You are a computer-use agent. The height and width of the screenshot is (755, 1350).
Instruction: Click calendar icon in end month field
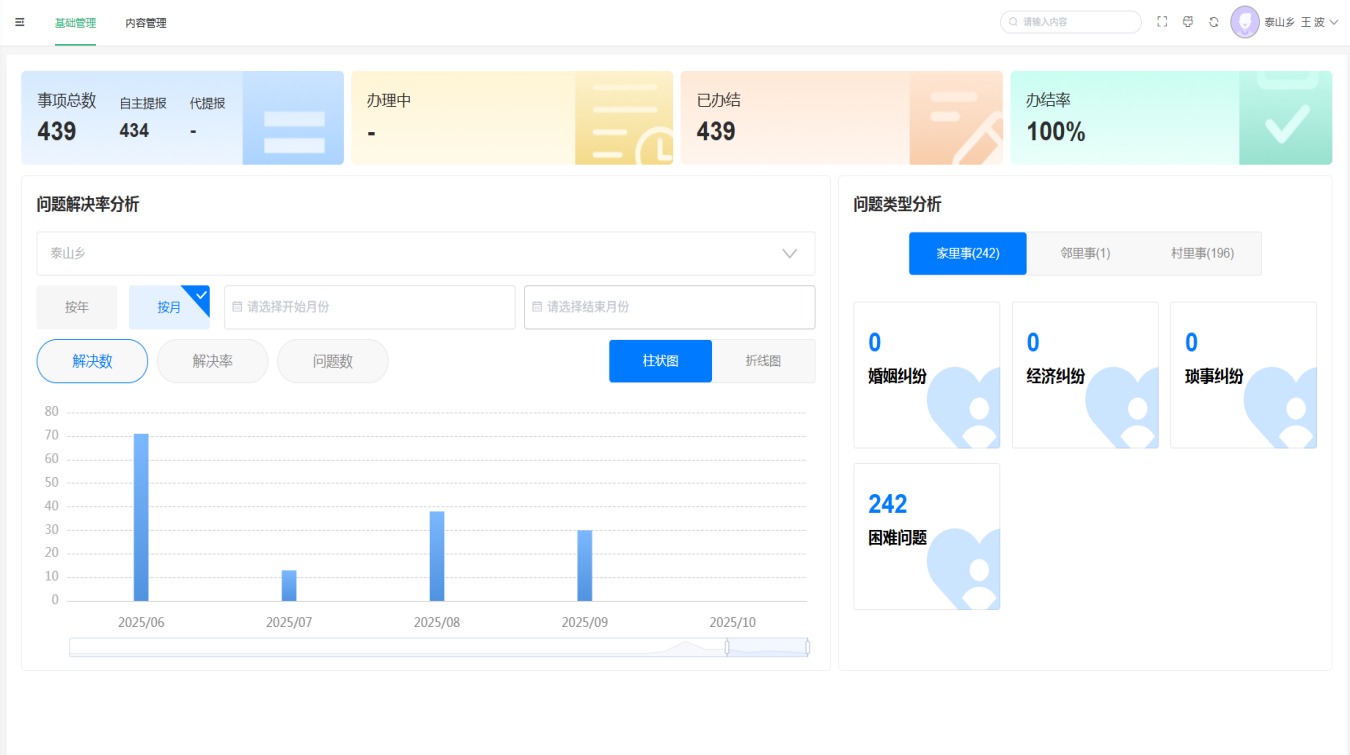(537, 307)
